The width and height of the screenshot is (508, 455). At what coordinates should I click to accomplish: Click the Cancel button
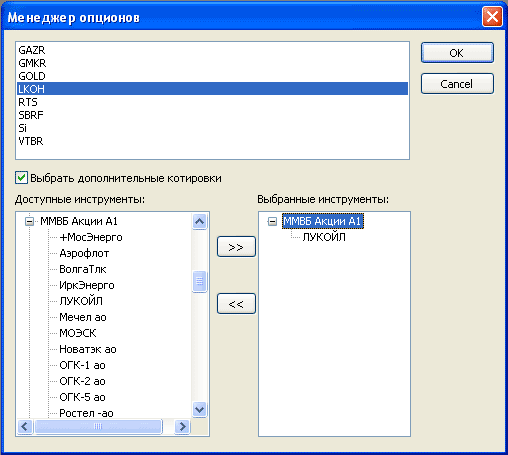tap(457, 84)
